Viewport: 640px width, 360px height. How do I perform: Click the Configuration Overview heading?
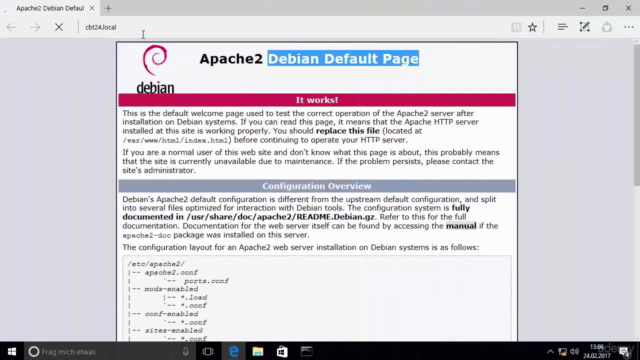pos(317,186)
